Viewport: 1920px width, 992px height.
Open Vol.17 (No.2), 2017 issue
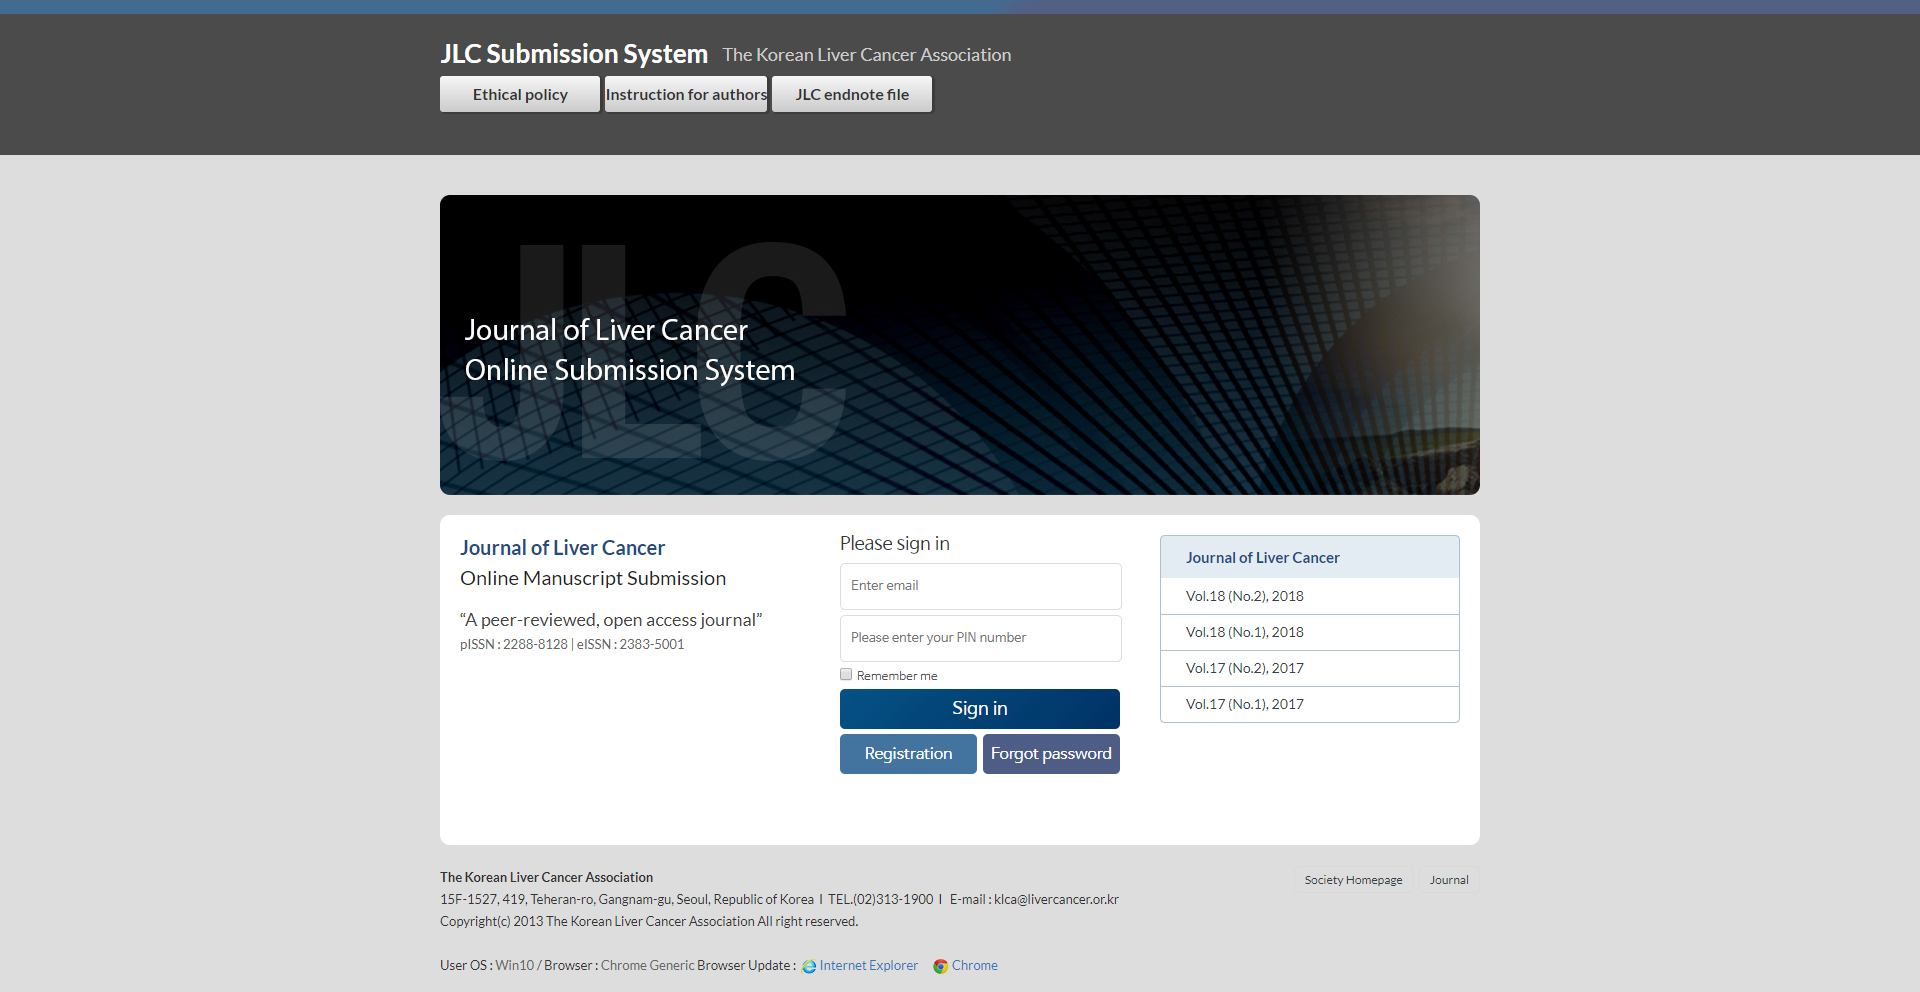(x=1244, y=668)
